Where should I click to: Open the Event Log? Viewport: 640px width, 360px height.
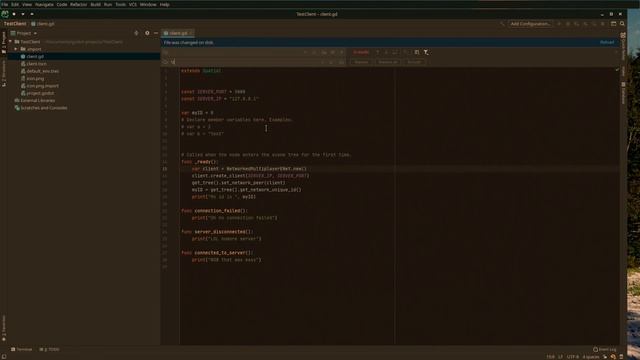pos(605,349)
